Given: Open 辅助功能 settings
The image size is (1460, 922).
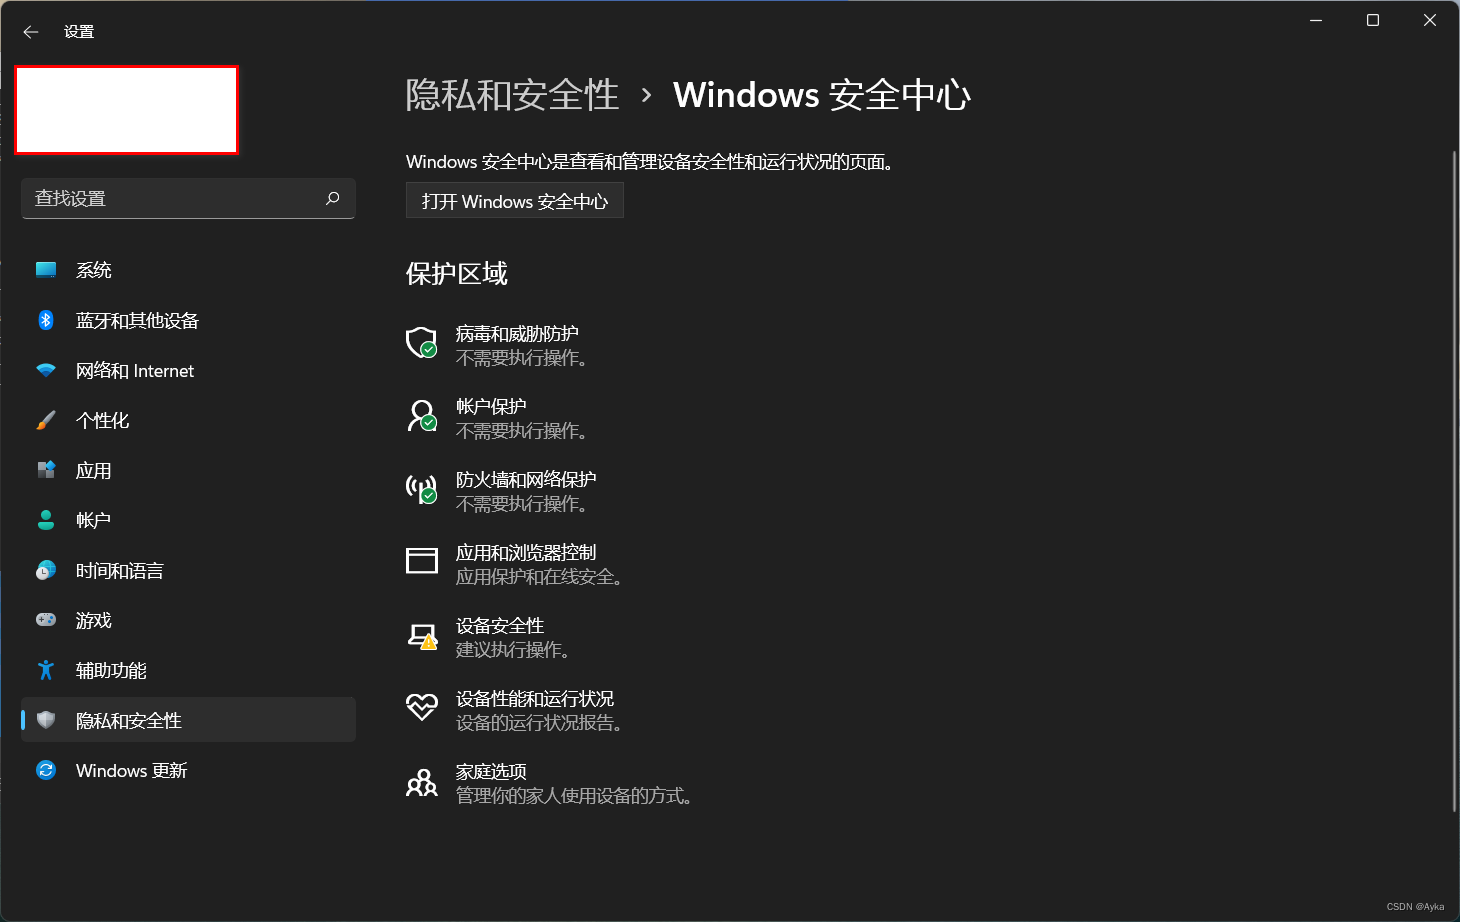Looking at the screenshot, I should (x=188, y=670).
